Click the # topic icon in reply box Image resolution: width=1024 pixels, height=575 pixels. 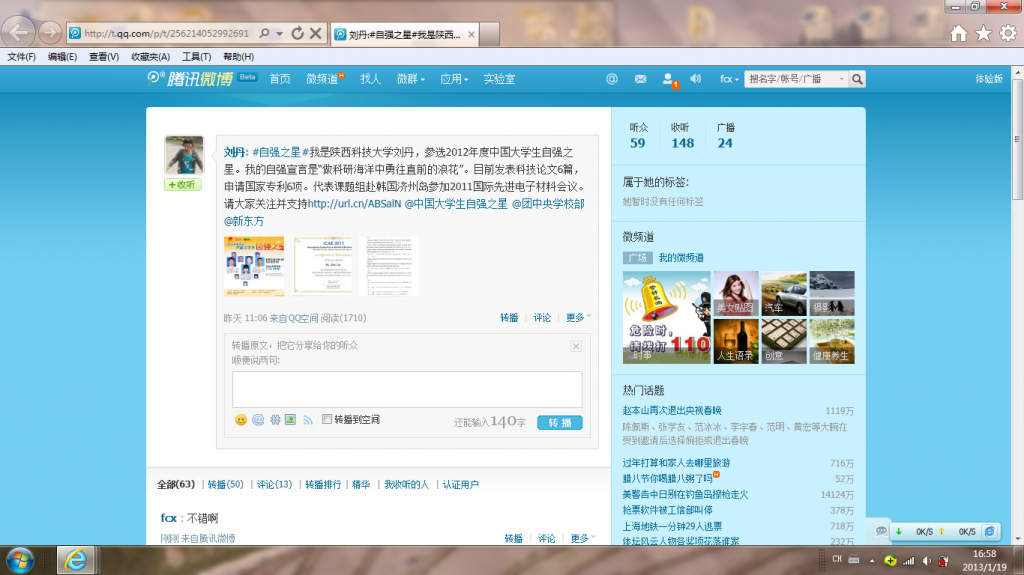[275, 419]
